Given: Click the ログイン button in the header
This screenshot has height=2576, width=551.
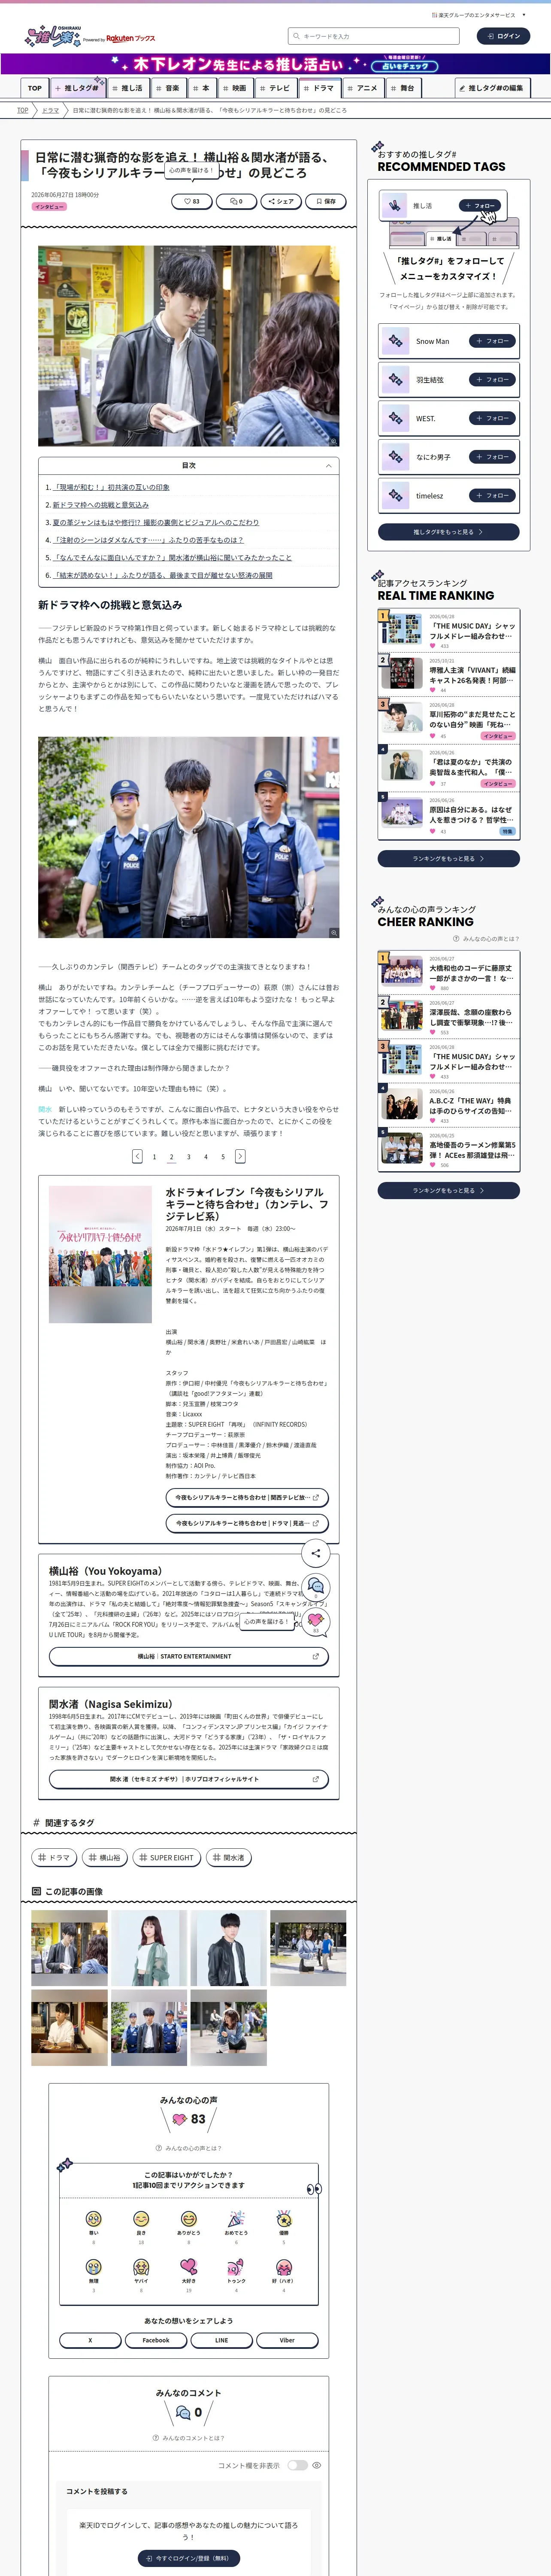Looking at the screenshot, I should [503, 36].
